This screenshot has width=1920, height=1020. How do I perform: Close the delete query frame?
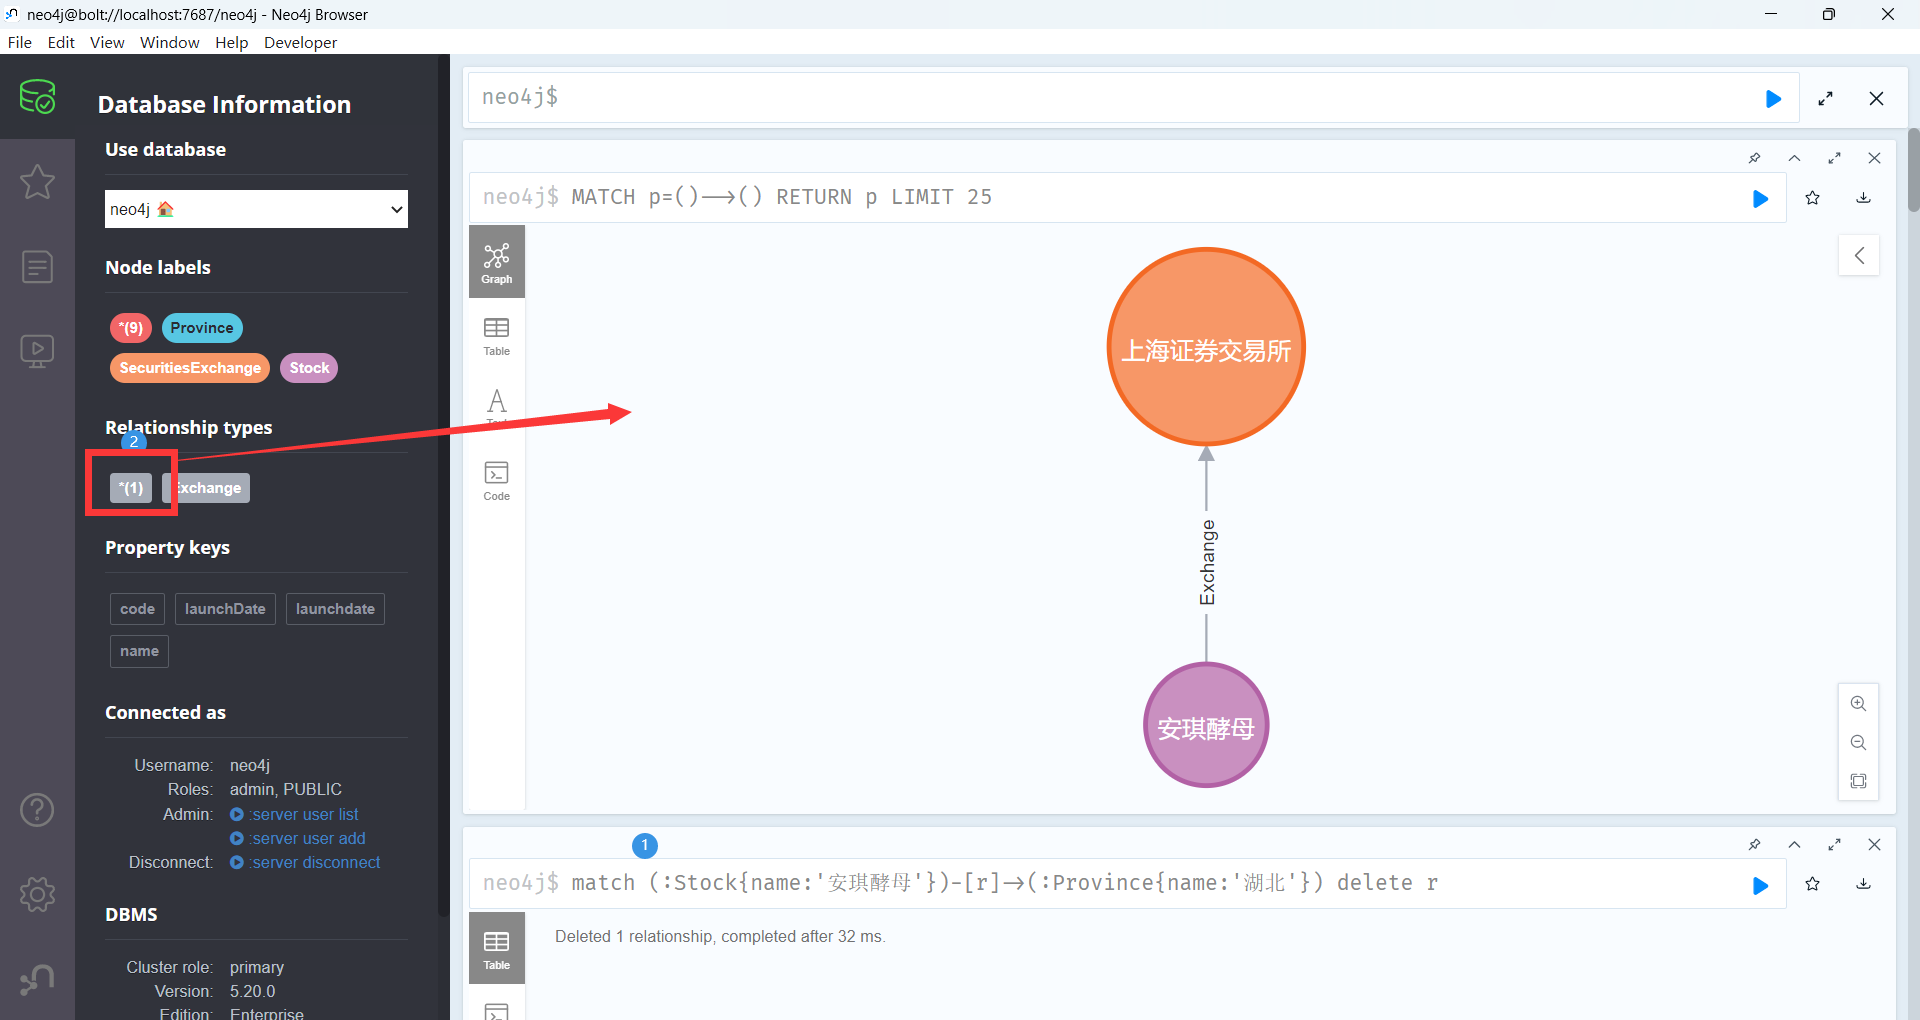(1874, 845)
